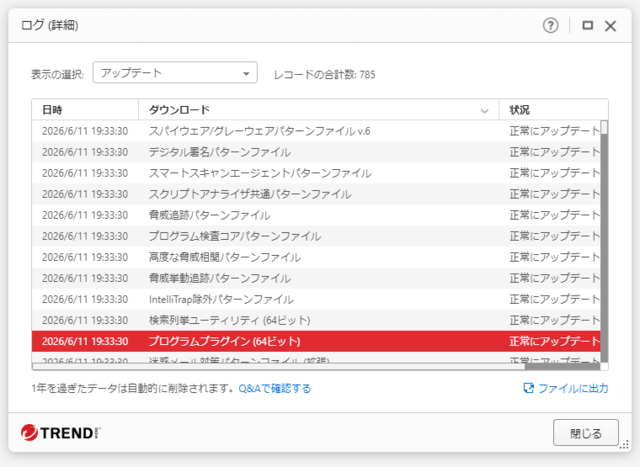Viewport: 640px width, 467px height.
Task: Select the スマートスキャンエージェントパターンファイル row
Action: 316,173
